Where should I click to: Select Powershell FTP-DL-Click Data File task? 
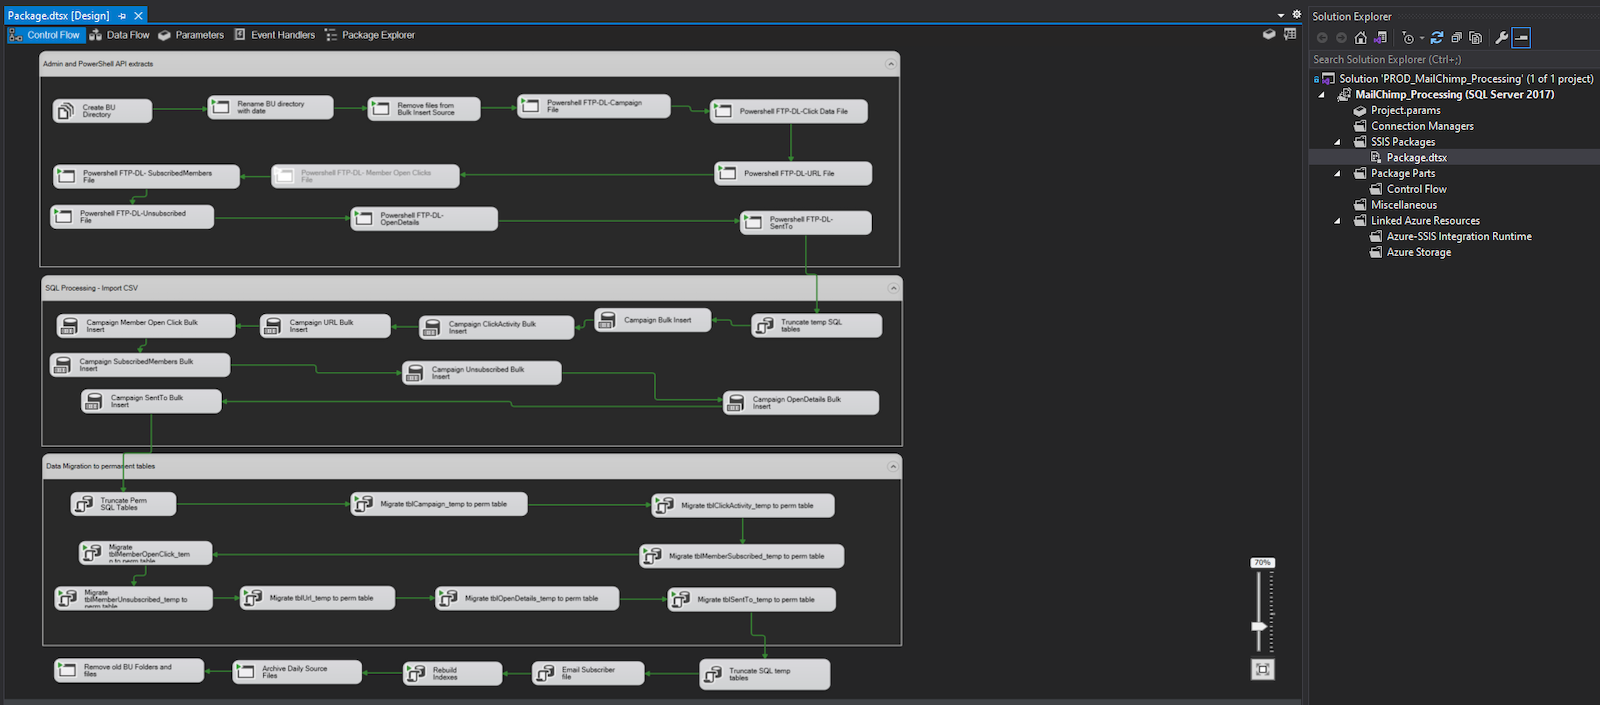[788, 111]
